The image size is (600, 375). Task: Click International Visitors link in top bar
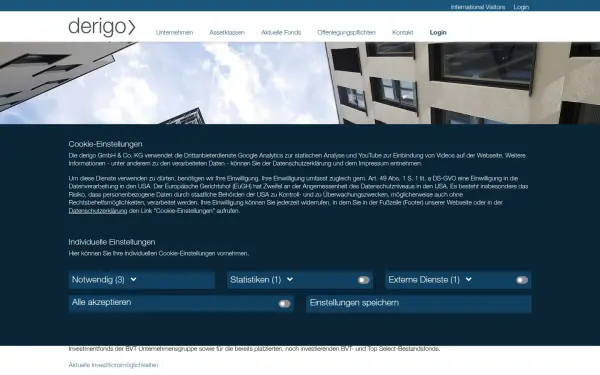478,7
